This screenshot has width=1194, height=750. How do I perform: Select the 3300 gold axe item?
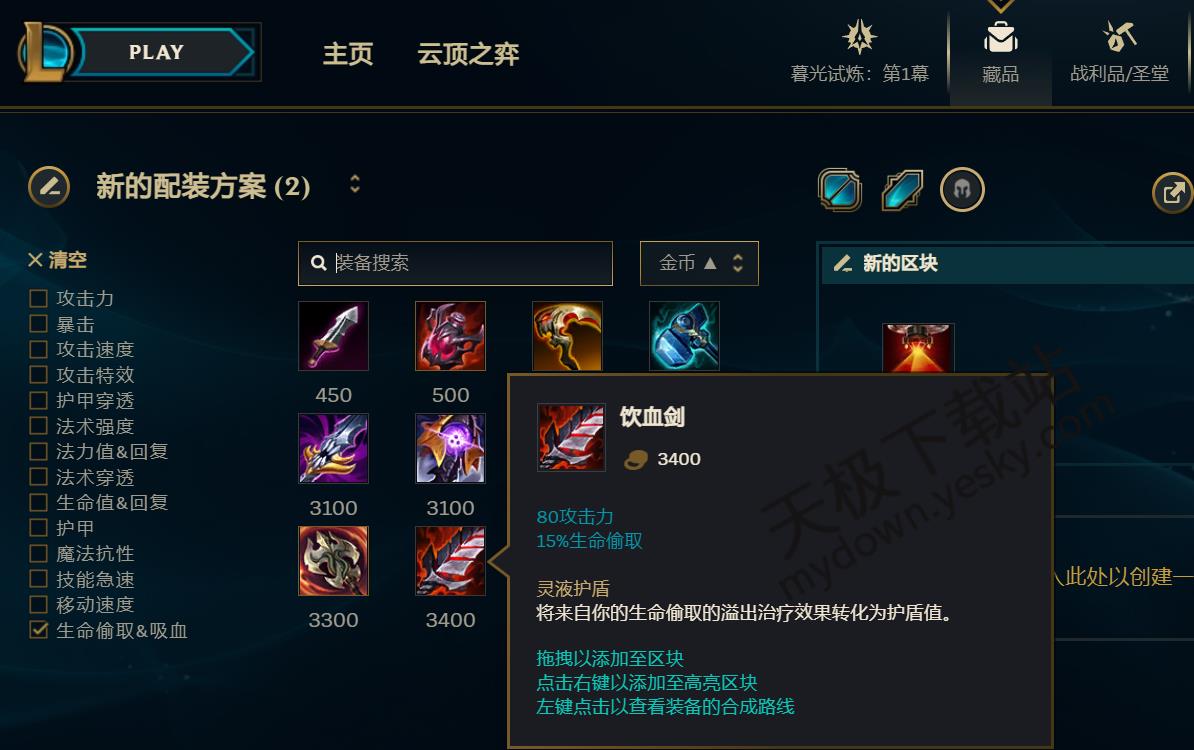click(x=334, y=560)
